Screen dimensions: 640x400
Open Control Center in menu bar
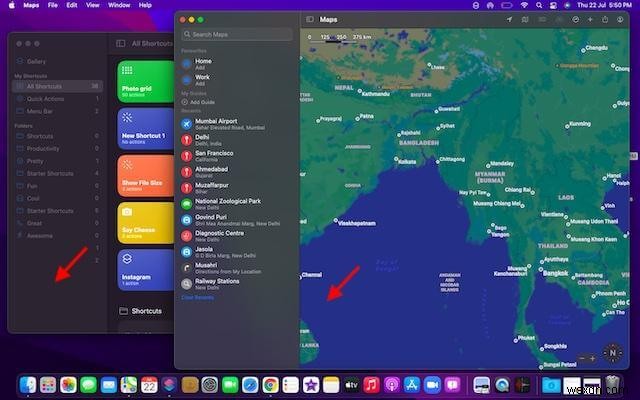(553, 5)
